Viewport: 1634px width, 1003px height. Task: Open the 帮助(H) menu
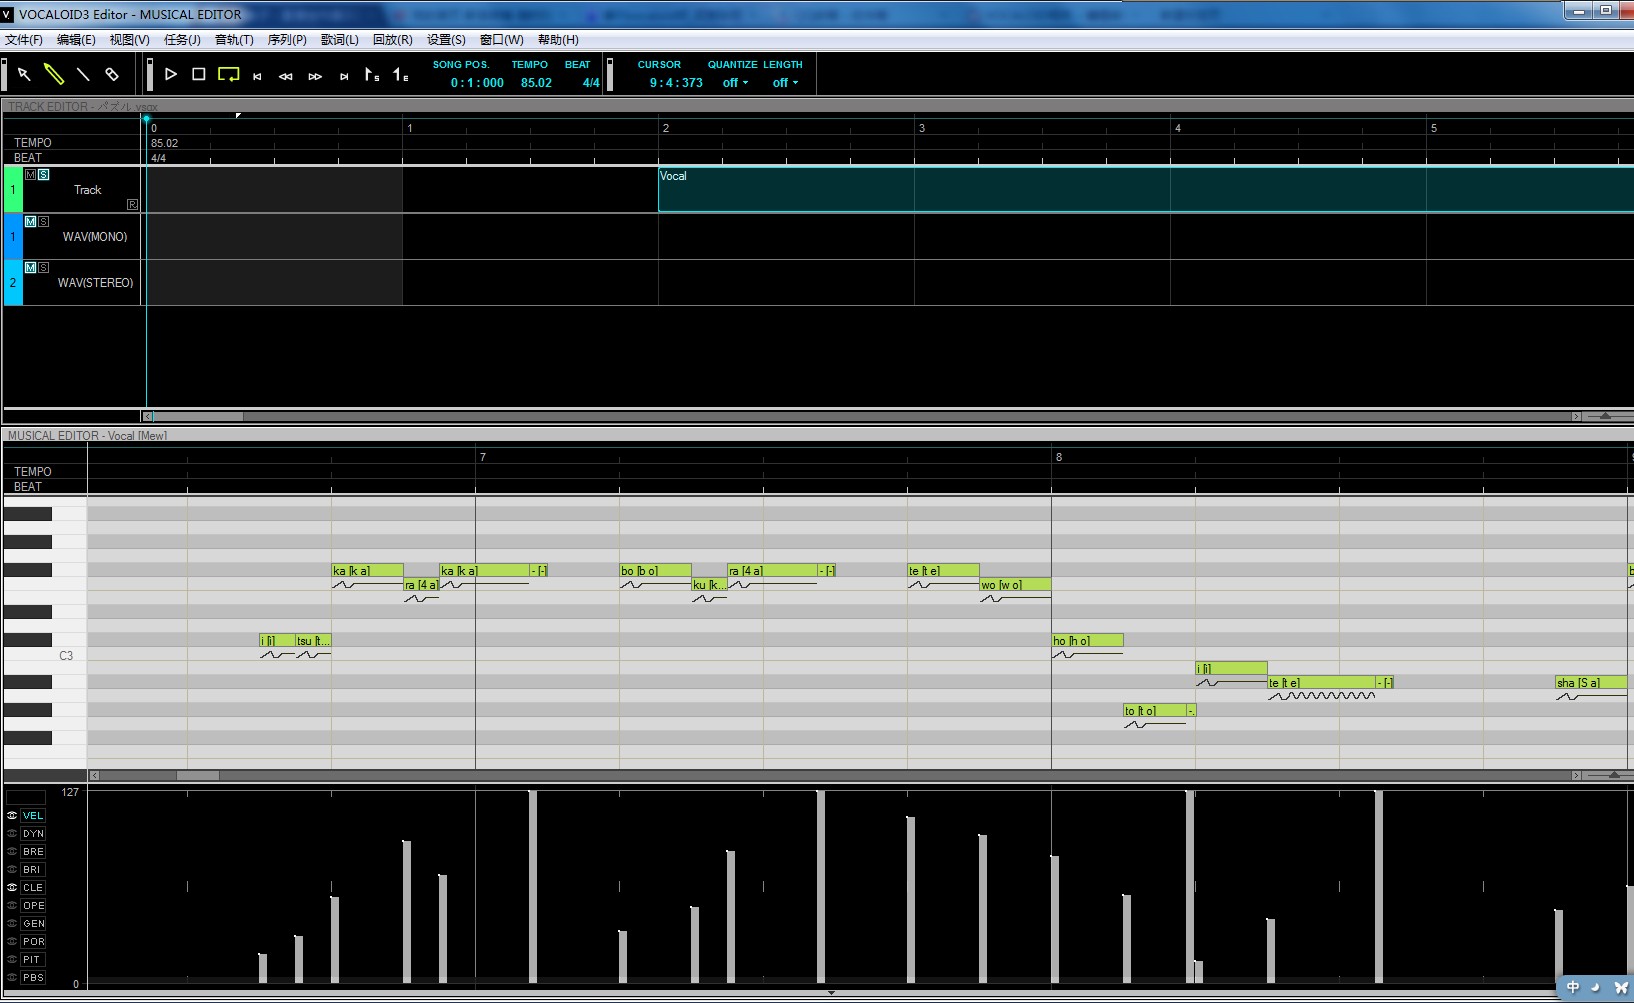558,40
